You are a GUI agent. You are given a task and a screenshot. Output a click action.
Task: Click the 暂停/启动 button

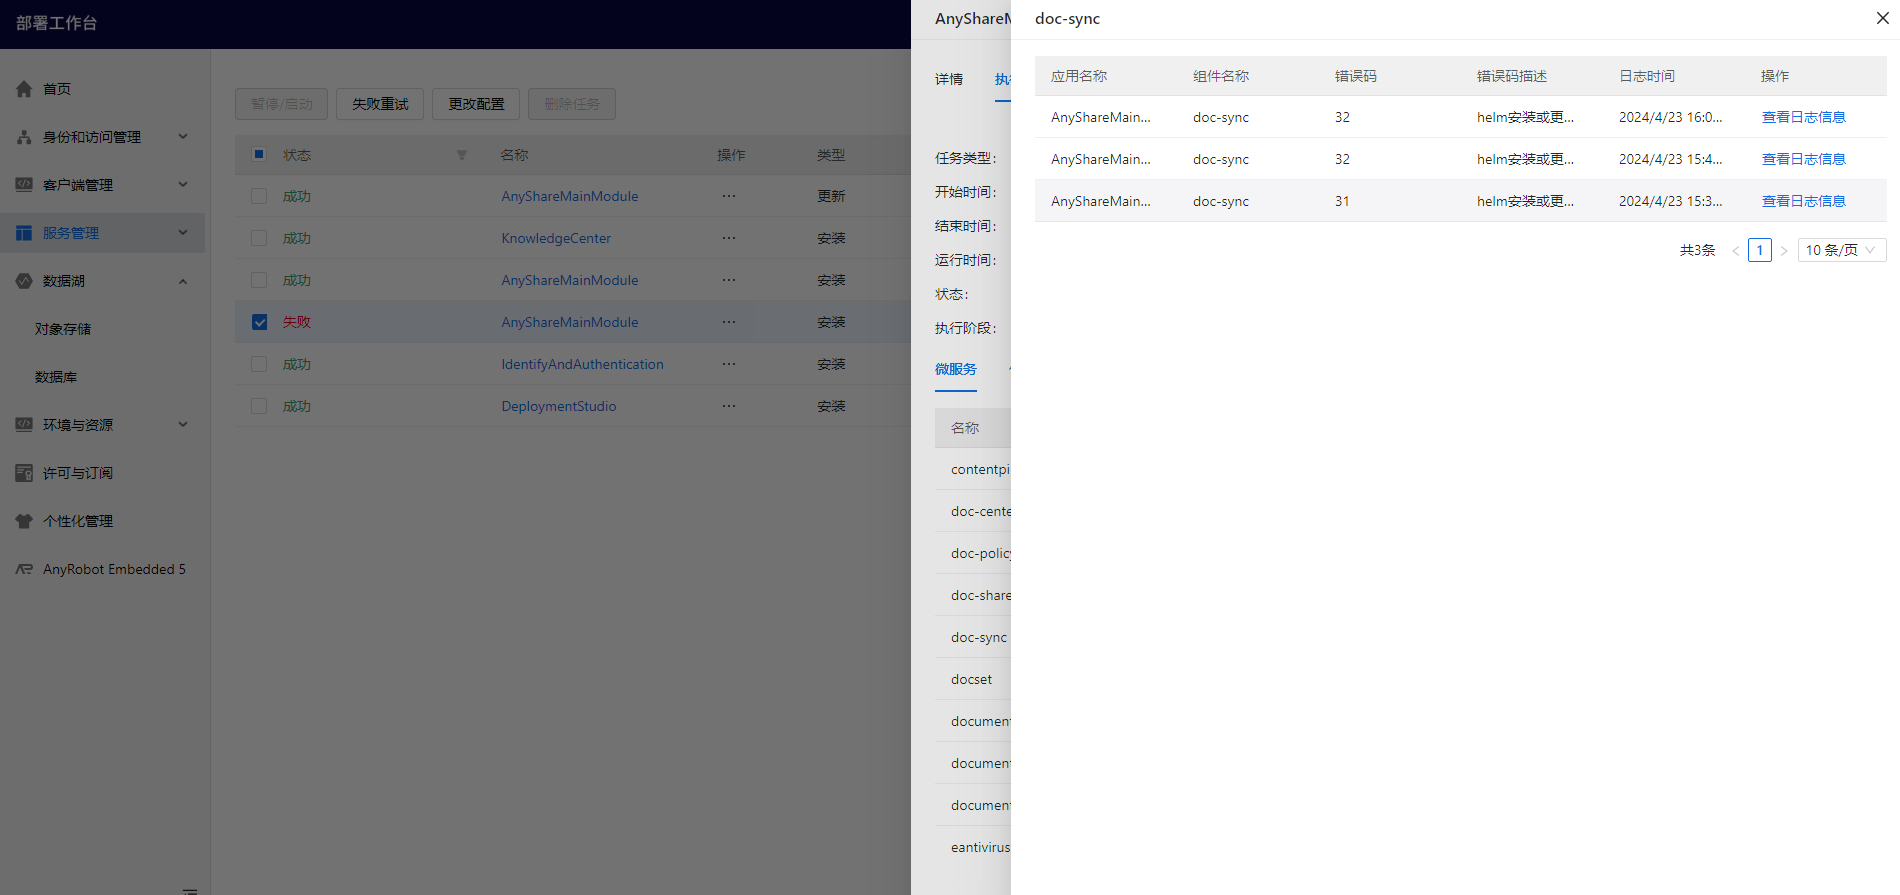(x=282, y=104)
